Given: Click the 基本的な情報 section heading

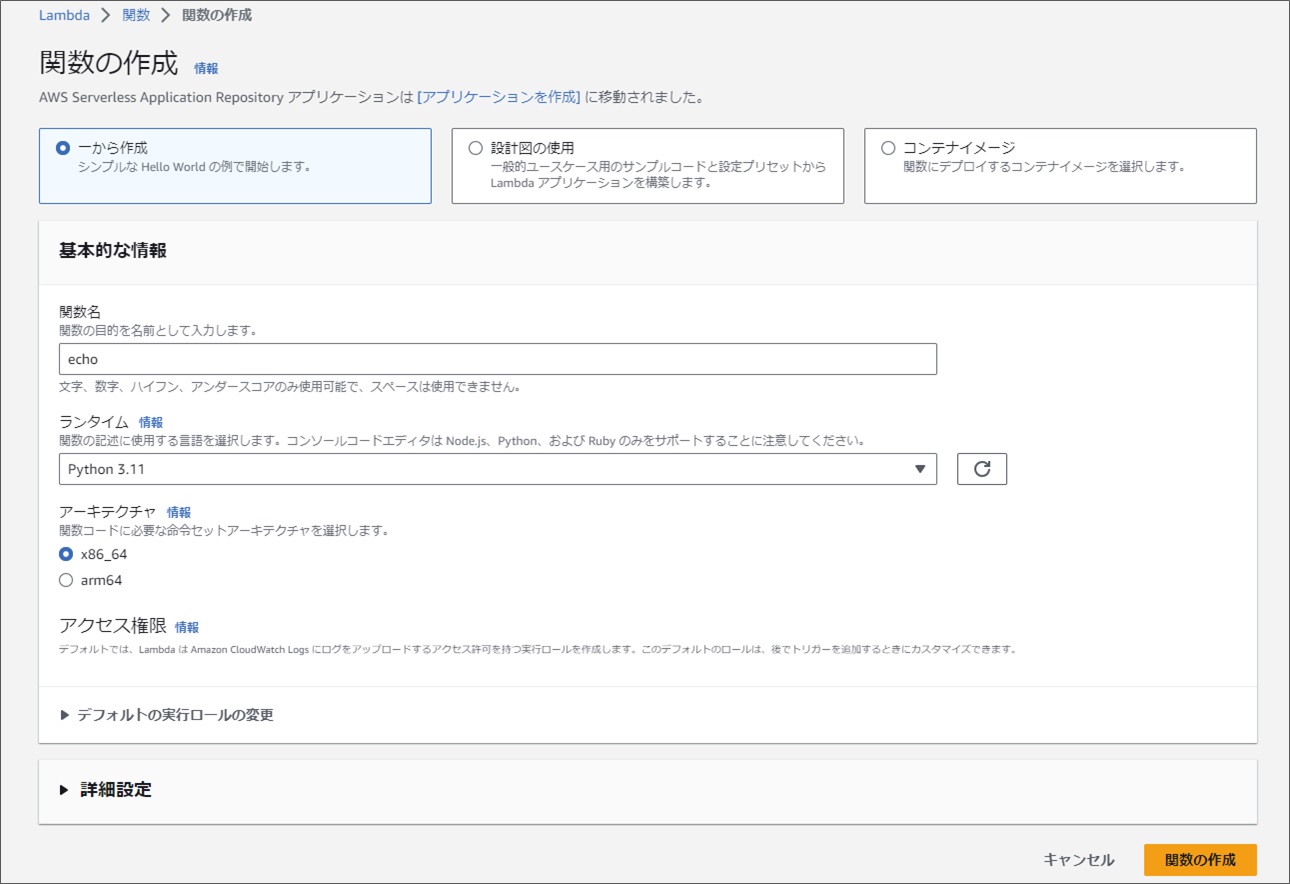Looking at the screenshot, I should (x=113, y=251).
